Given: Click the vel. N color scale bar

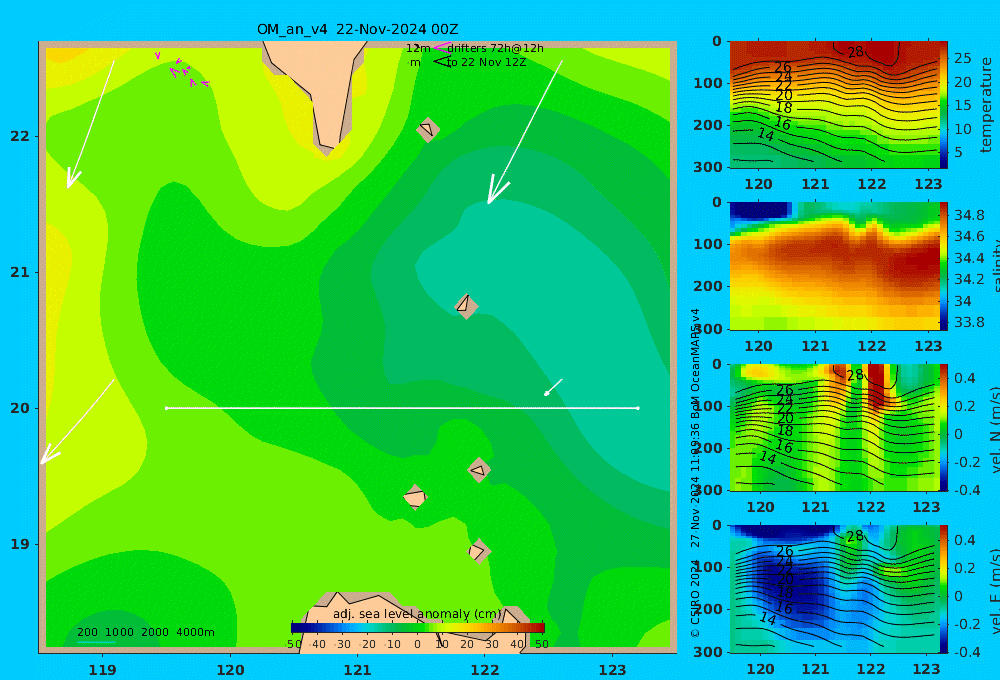Looking at the screenshot, I should pyautogui.click(x=944, y=427).
